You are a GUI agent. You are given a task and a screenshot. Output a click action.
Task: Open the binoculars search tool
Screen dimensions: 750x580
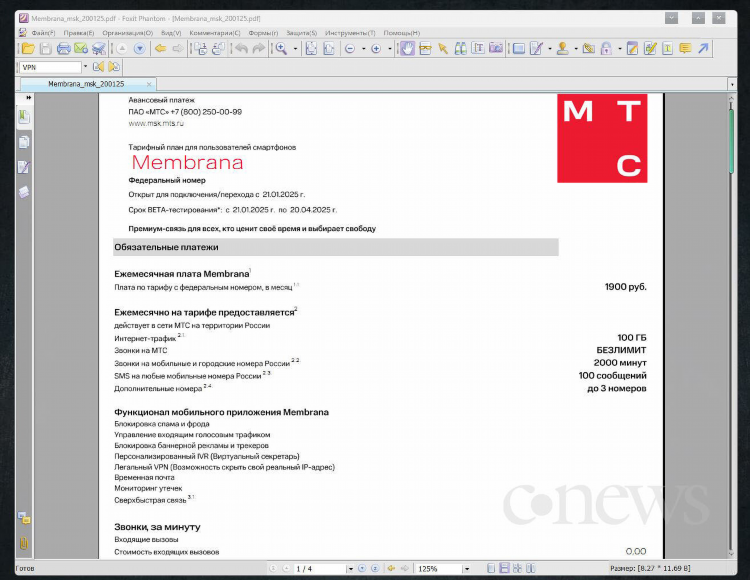click(460, 49)
